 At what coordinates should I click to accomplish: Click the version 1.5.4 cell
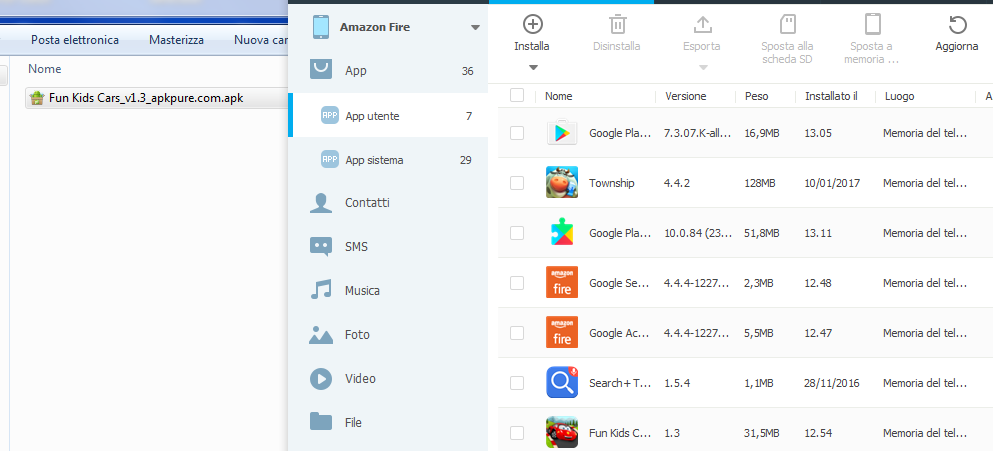pyautogui.click(x=677, y=383)
